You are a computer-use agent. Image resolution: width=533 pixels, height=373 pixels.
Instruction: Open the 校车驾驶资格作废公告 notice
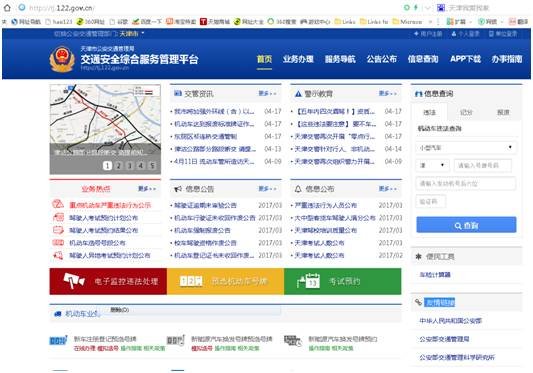205,243
